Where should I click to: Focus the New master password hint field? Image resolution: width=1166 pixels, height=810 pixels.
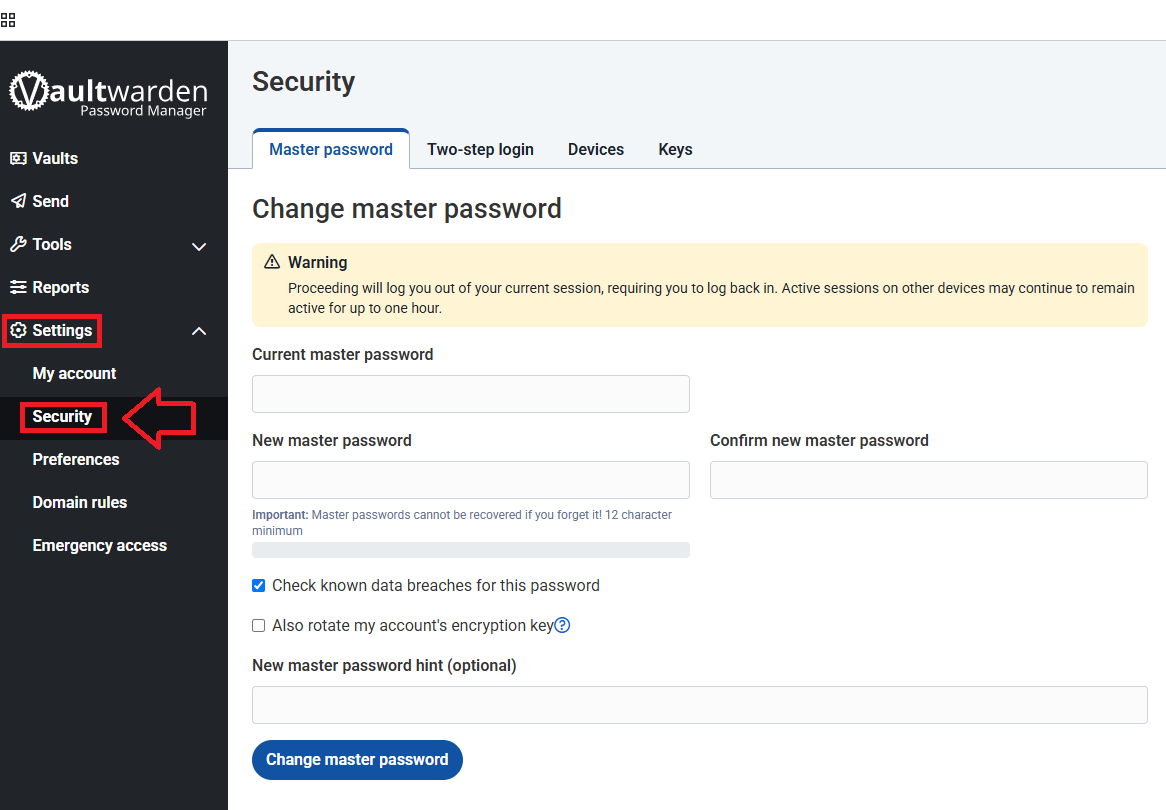699,705
